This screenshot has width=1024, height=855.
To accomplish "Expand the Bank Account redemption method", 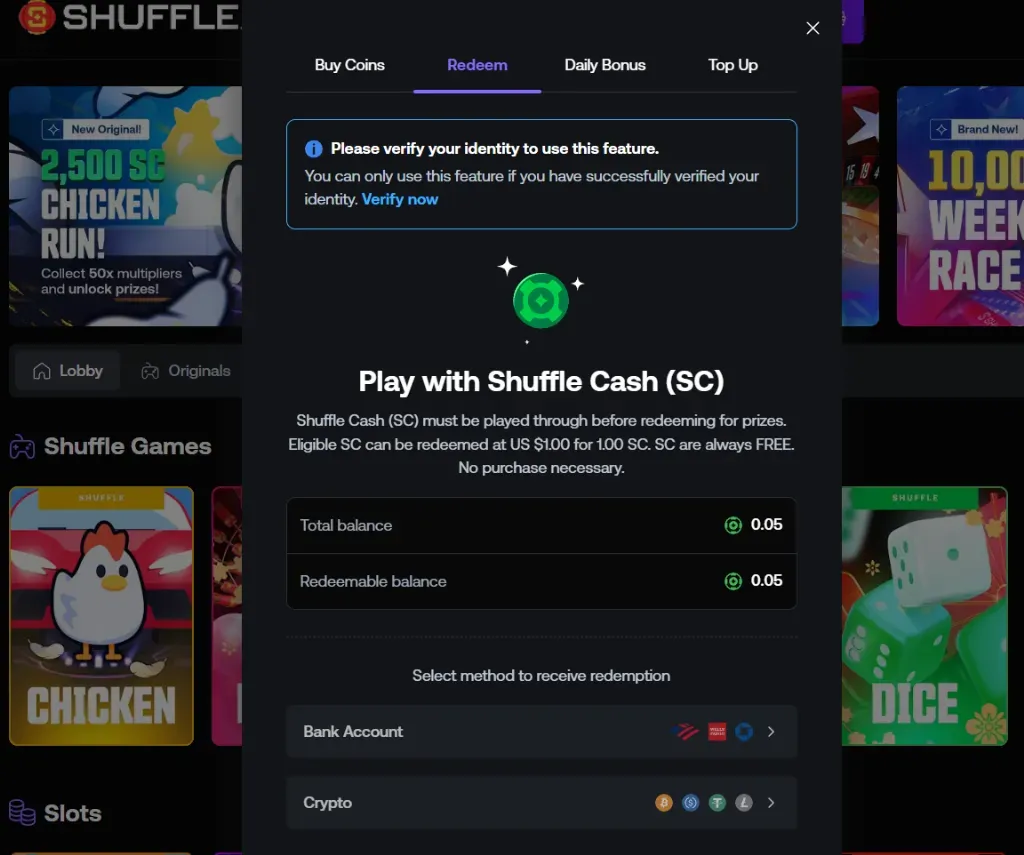I will coord(541,731).
